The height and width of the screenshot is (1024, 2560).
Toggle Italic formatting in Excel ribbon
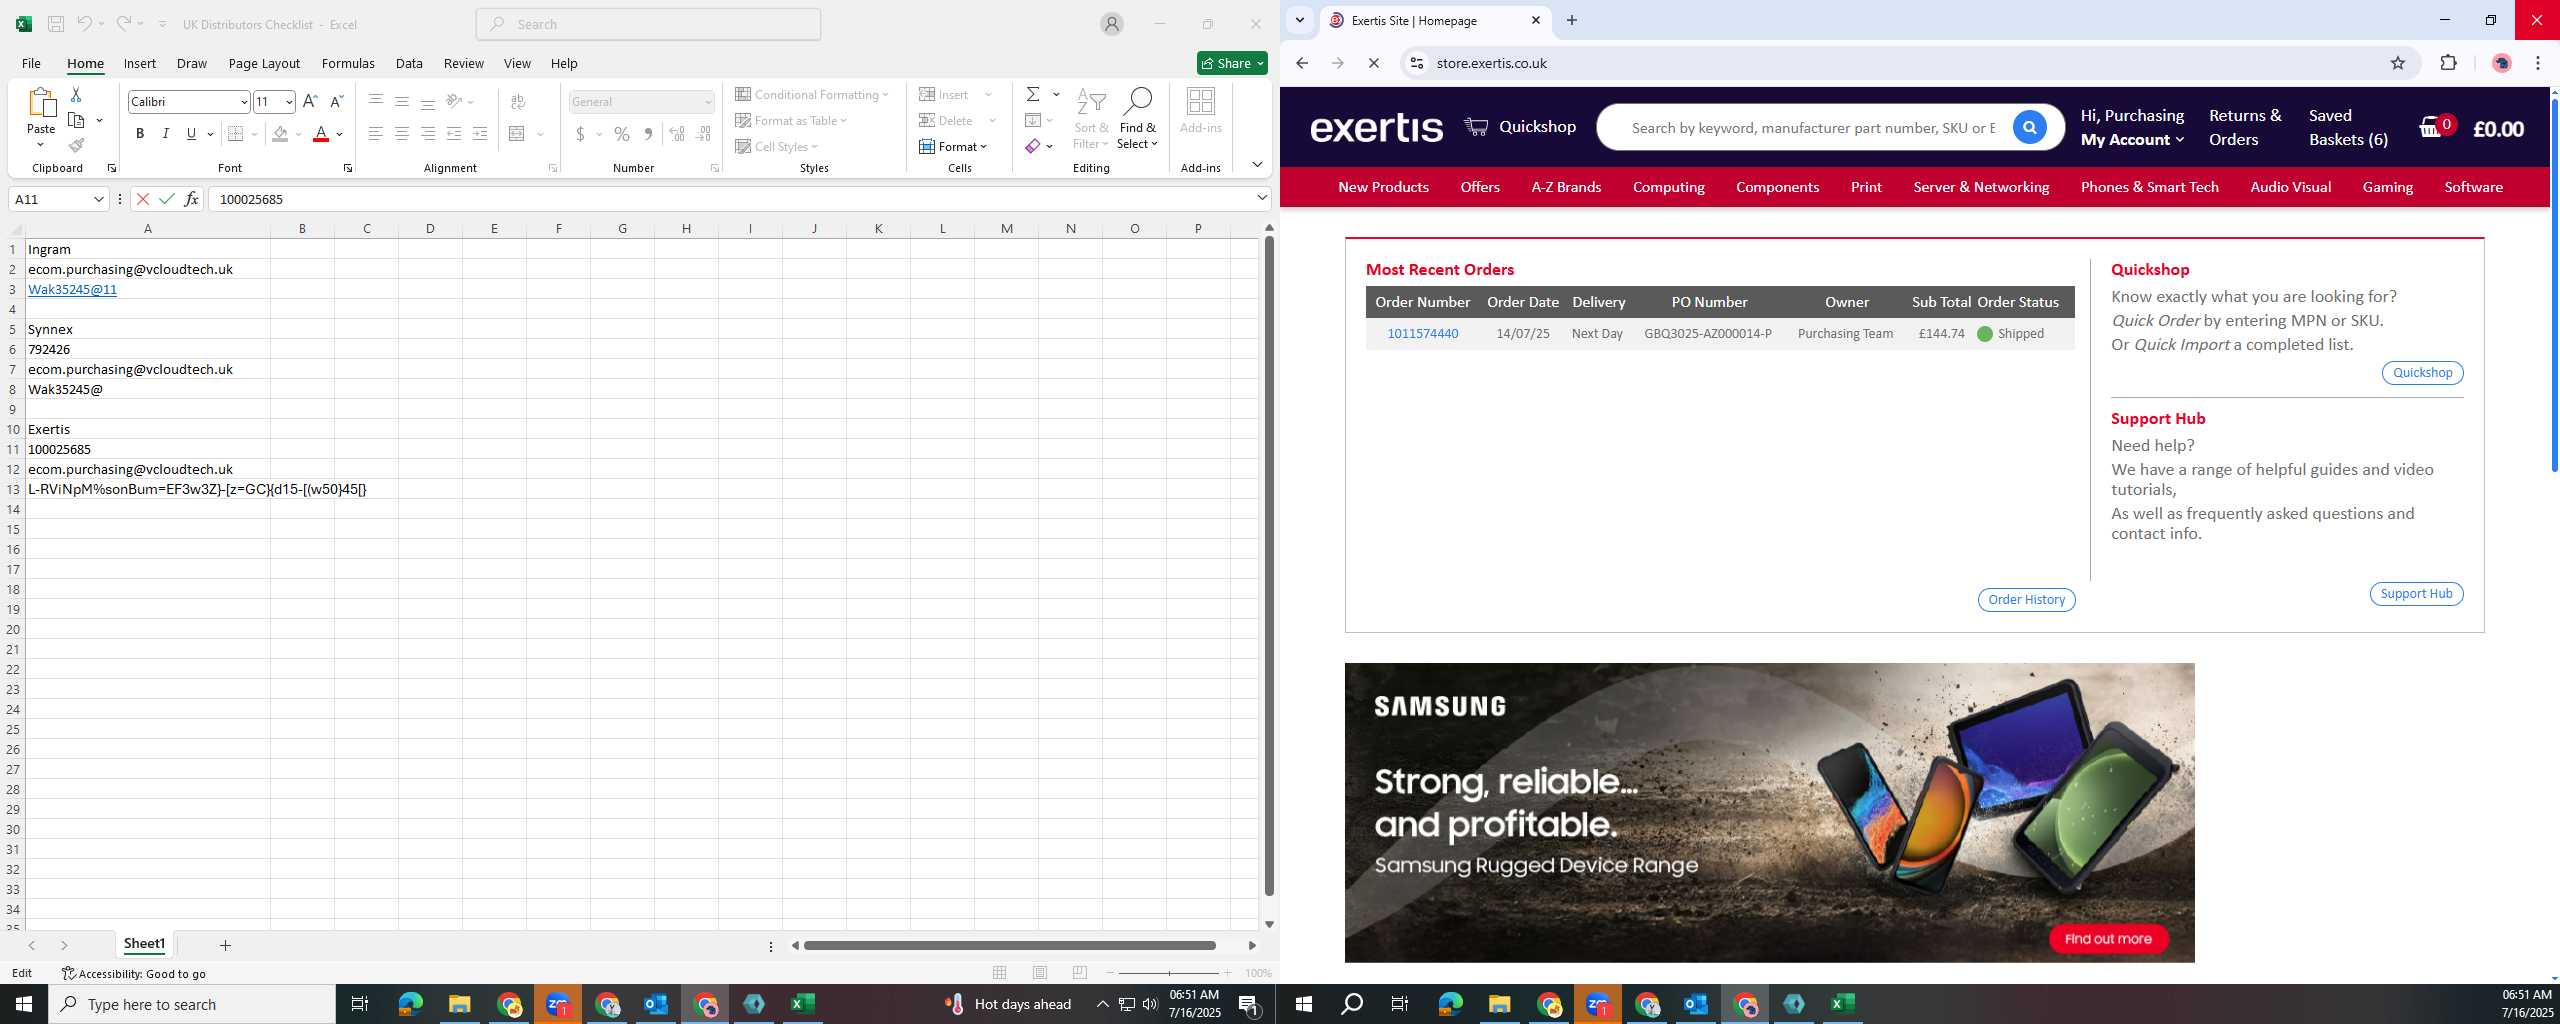166,134
